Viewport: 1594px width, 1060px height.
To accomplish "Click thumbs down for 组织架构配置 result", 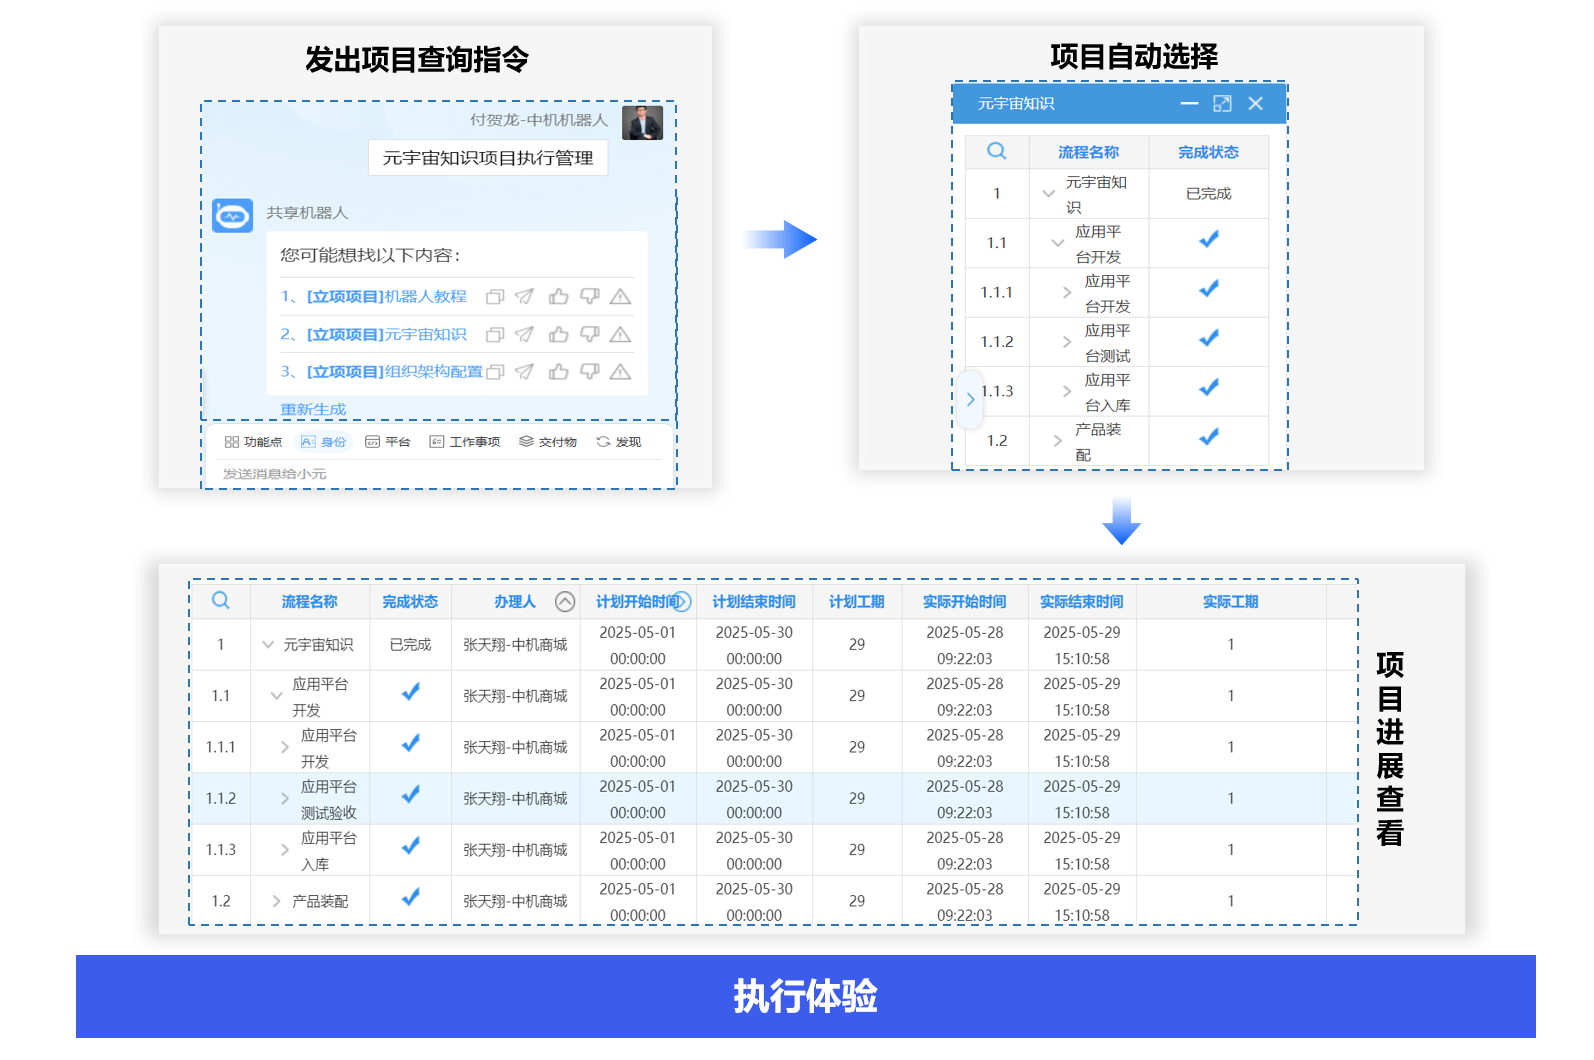I will [x=590, y=372].
